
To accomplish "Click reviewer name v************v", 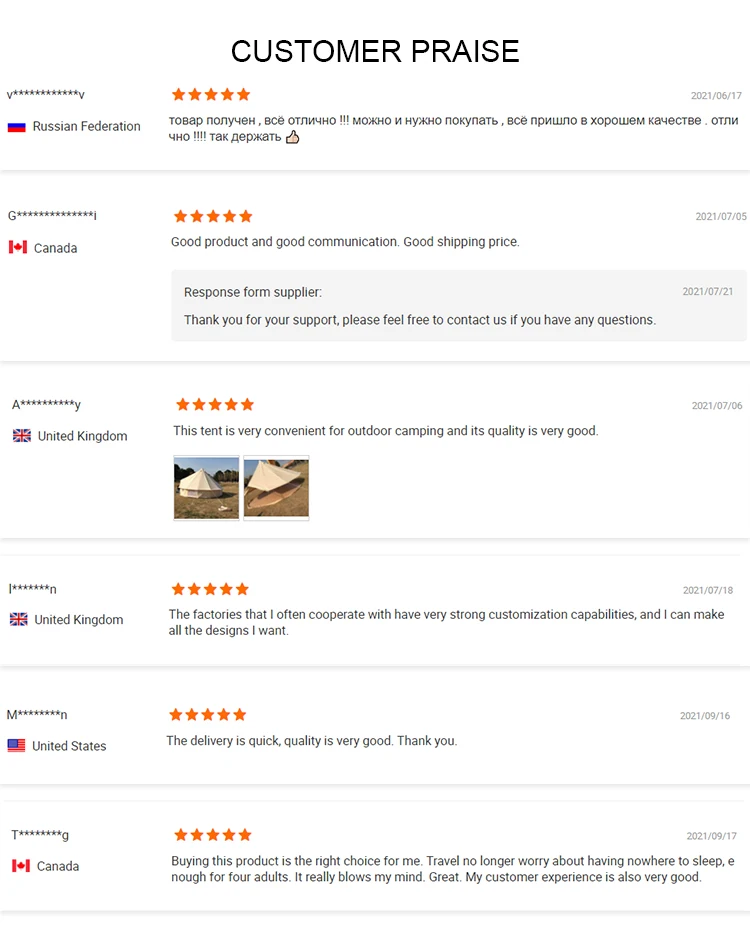I will point(46,95).
